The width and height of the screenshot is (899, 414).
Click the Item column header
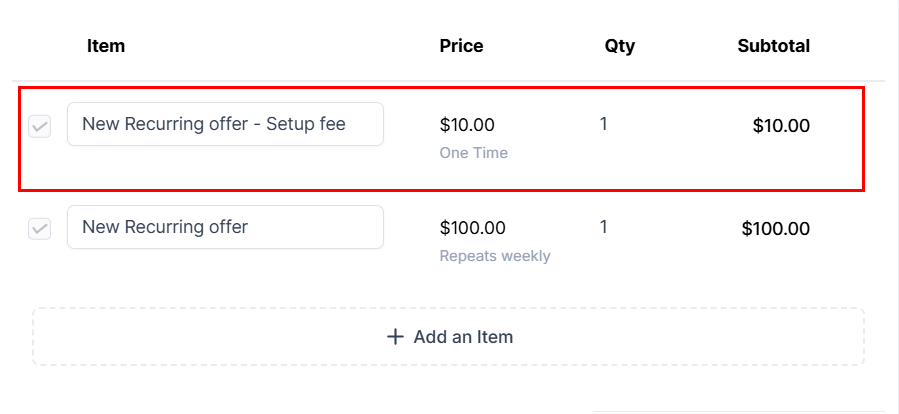coord(106,46)
